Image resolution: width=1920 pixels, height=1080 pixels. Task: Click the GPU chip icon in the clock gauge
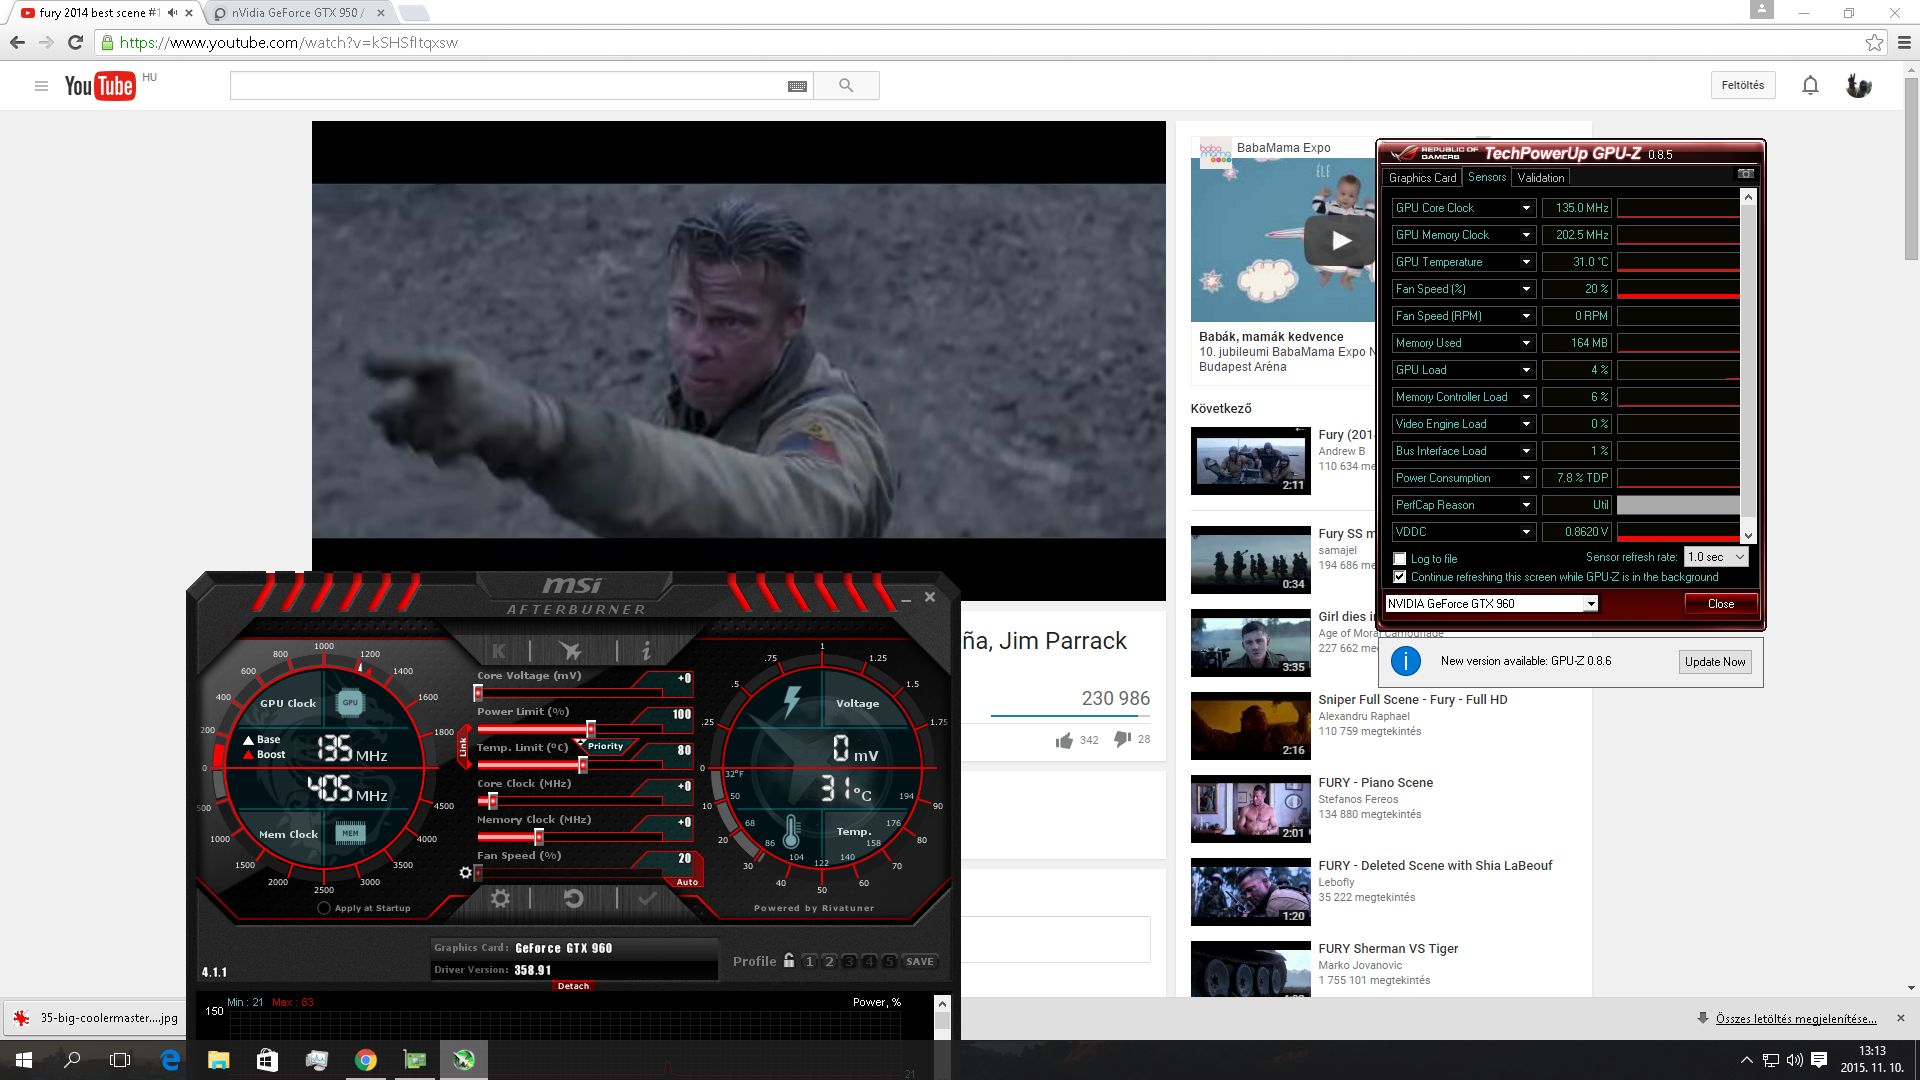pos(349,703)
